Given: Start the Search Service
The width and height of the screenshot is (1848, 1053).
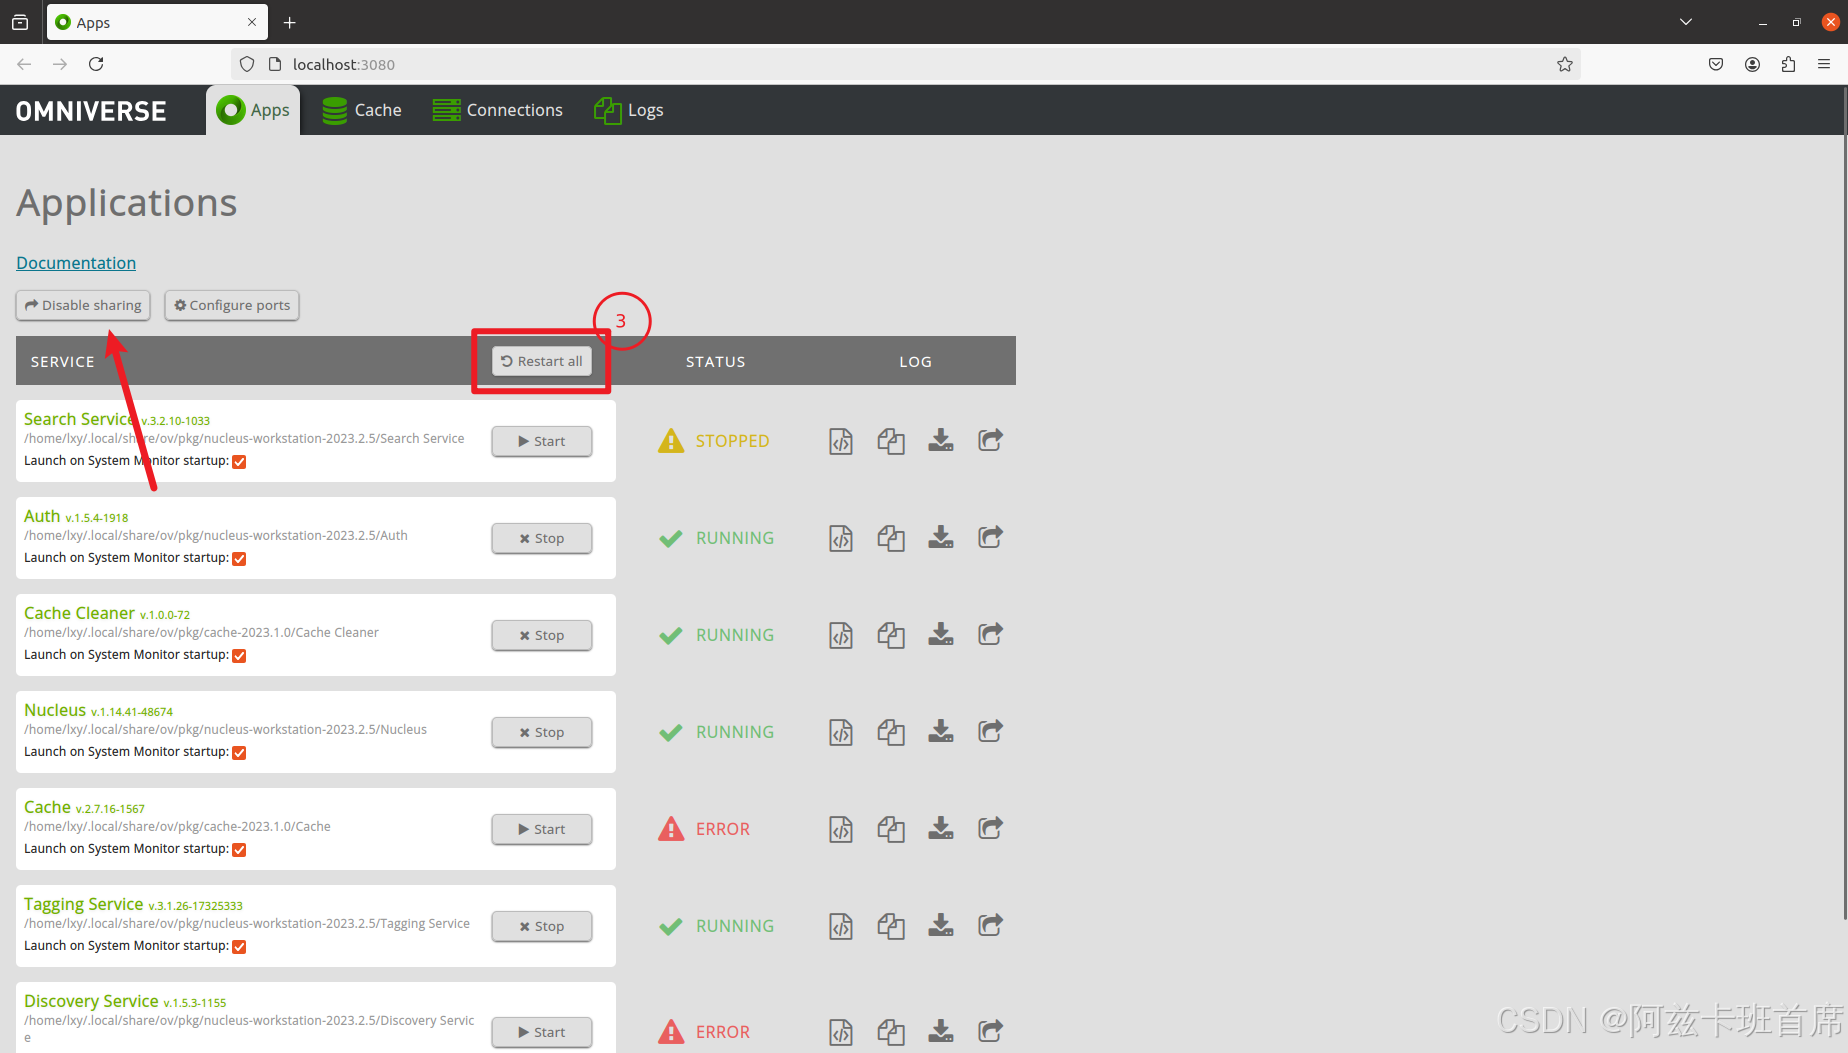Looking at the screenshot, I should [542, 441].
